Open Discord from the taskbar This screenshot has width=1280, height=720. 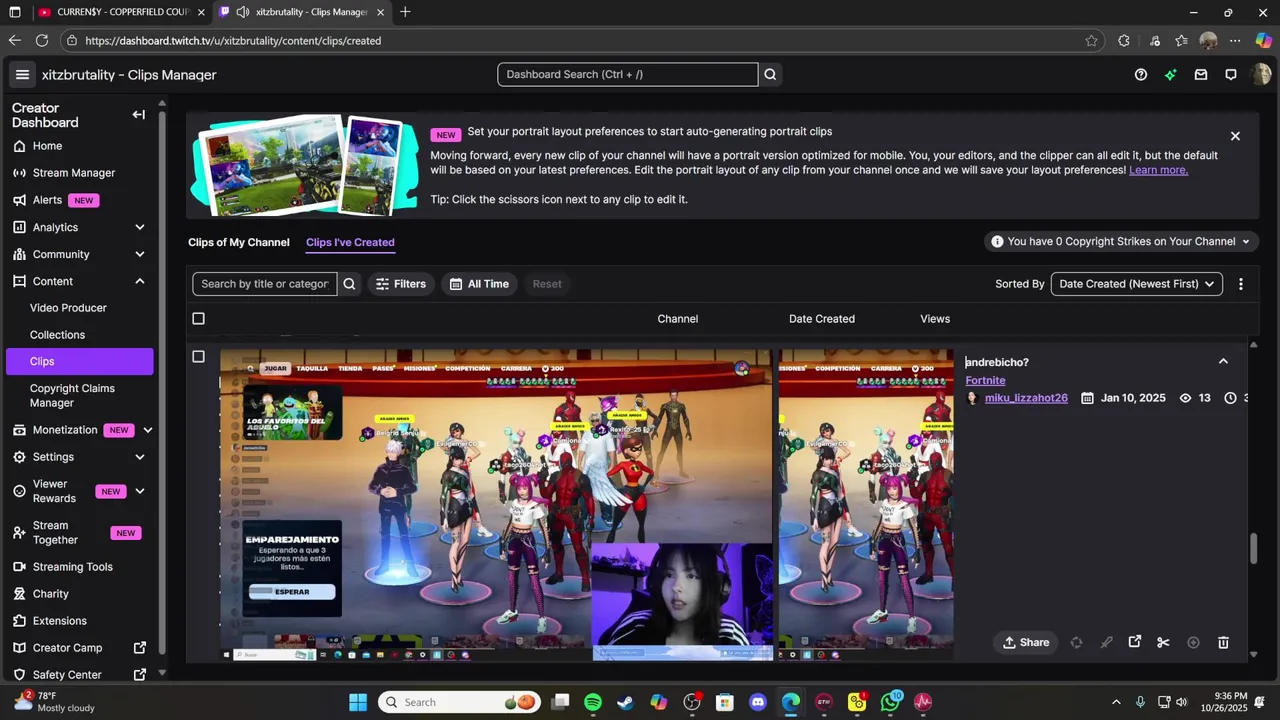(x=758, y=702)
